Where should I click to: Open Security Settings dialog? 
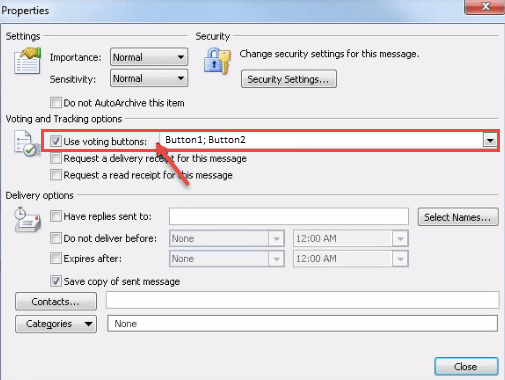289,79
